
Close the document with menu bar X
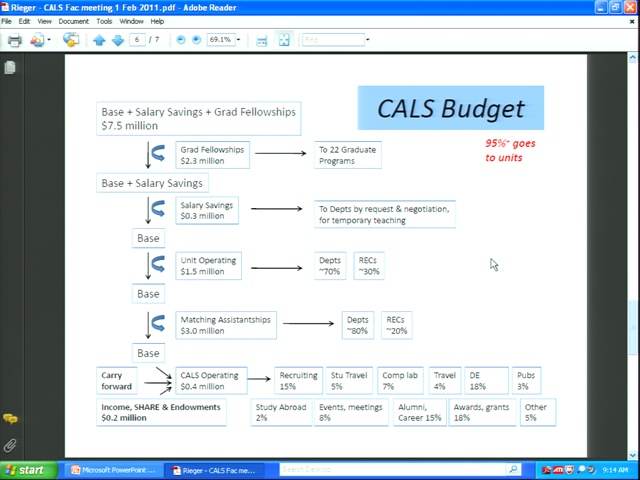[x=632, y=22]
